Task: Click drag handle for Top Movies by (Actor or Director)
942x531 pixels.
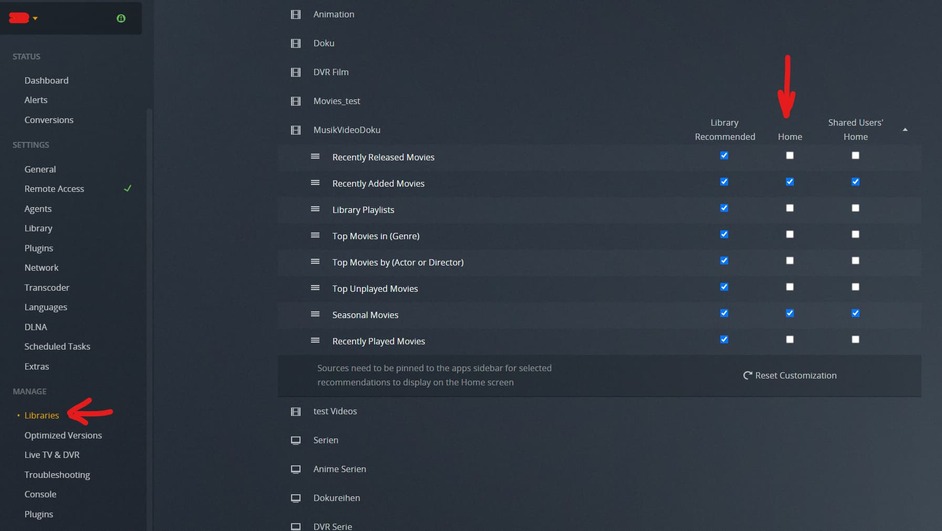Action: click(315, 261)
